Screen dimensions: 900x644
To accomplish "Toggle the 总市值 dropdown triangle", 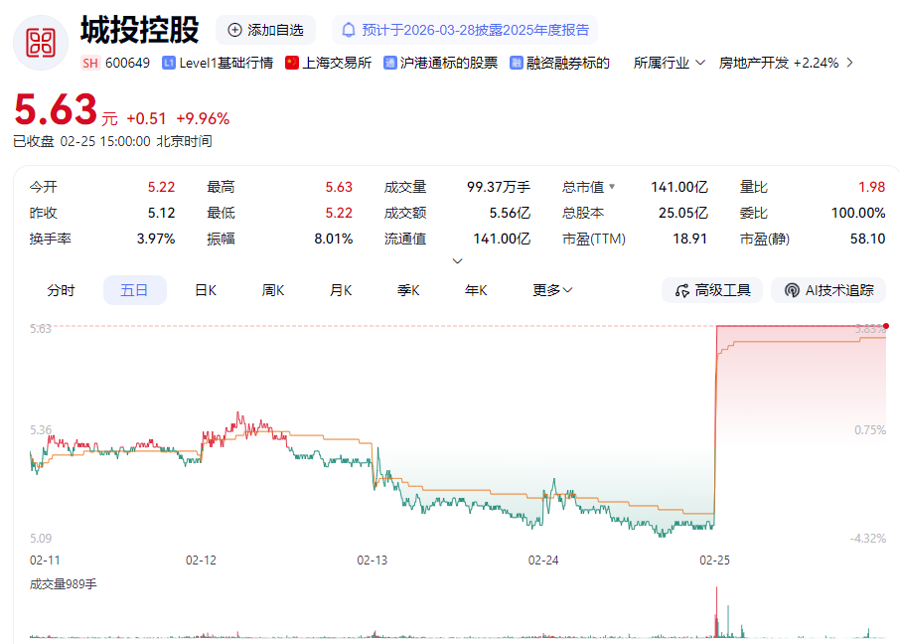I will [x=612, y=187].
